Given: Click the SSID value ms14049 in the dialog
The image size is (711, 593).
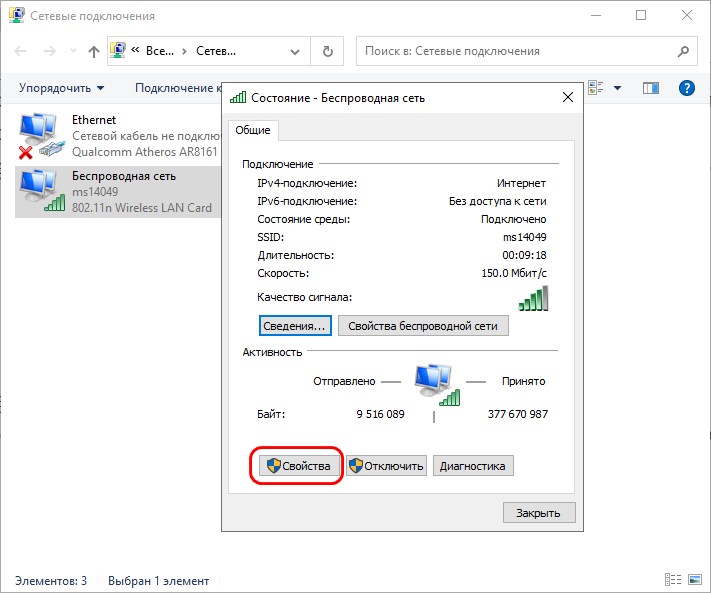Looking at the screenshot, I should (x=525, y=237).
